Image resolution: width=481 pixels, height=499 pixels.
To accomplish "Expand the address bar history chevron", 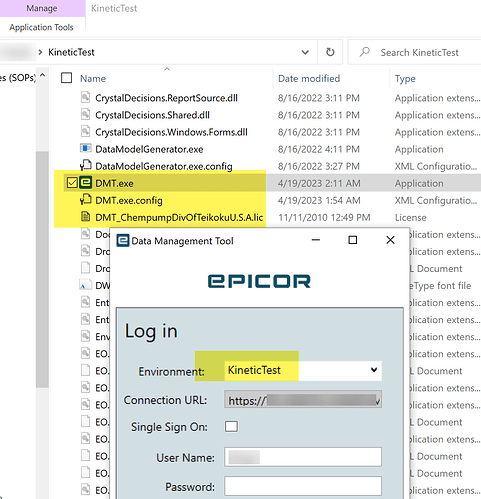I will pyautogui.click(x=305, y=52).
